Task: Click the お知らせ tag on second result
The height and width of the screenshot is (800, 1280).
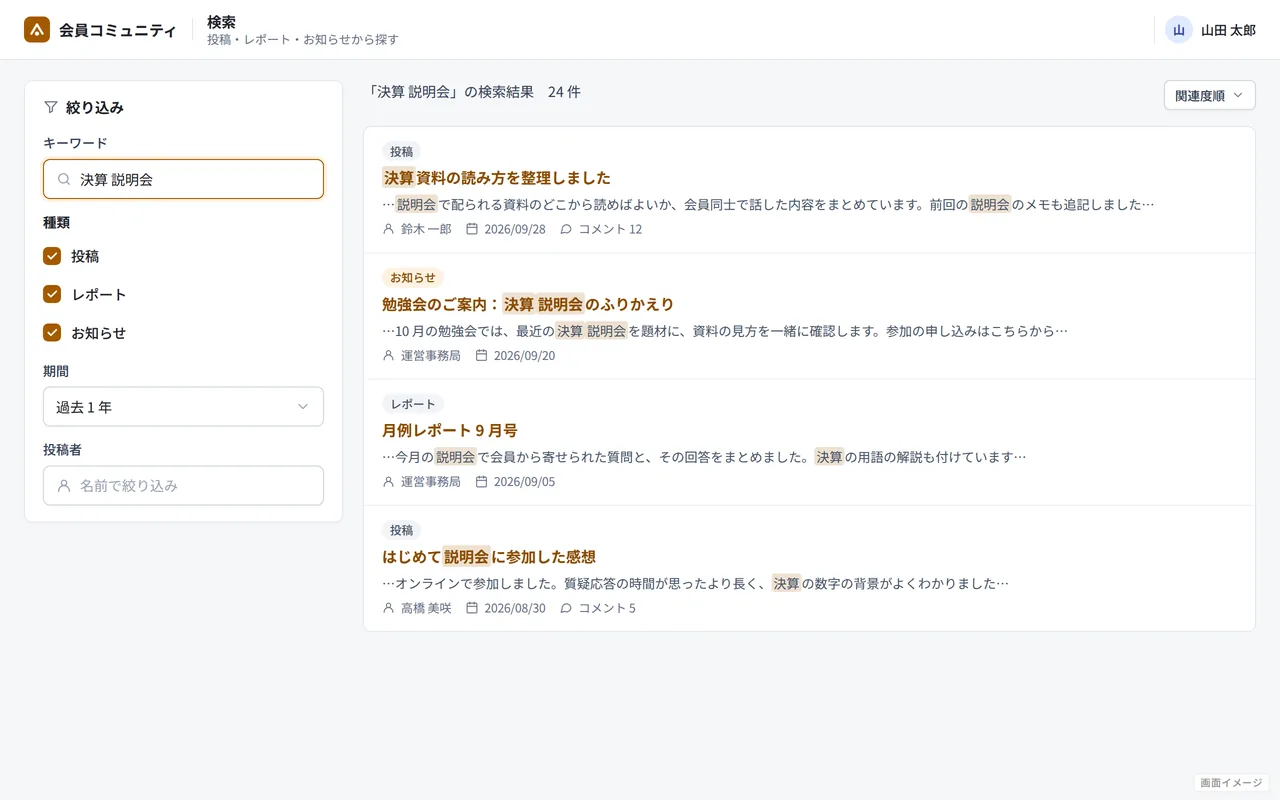Action: tap(413, 278)
